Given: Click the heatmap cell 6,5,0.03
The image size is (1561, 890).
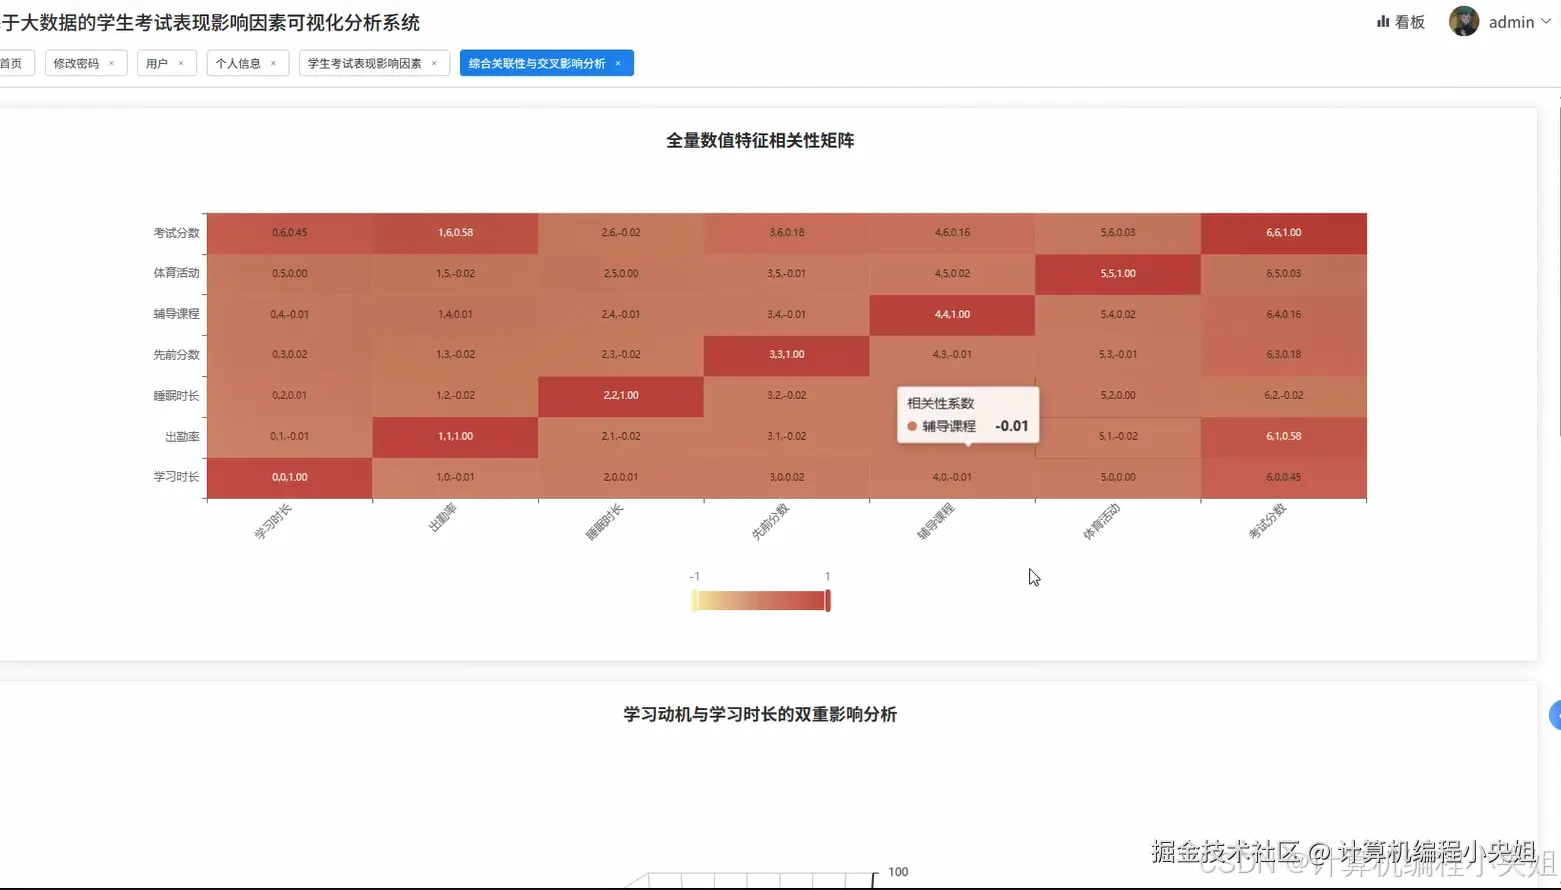Looking at the screenshot, I should tap(1284, 273).
